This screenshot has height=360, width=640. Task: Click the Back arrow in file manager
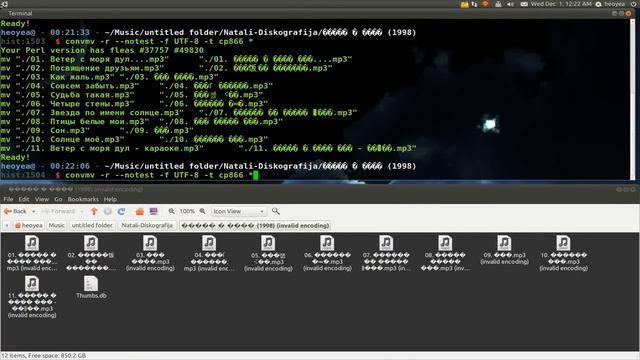tap(15, 211)
